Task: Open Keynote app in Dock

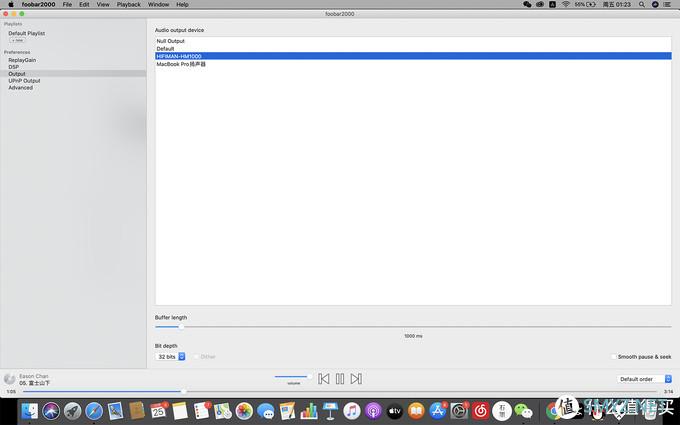Action: point(330,410)
